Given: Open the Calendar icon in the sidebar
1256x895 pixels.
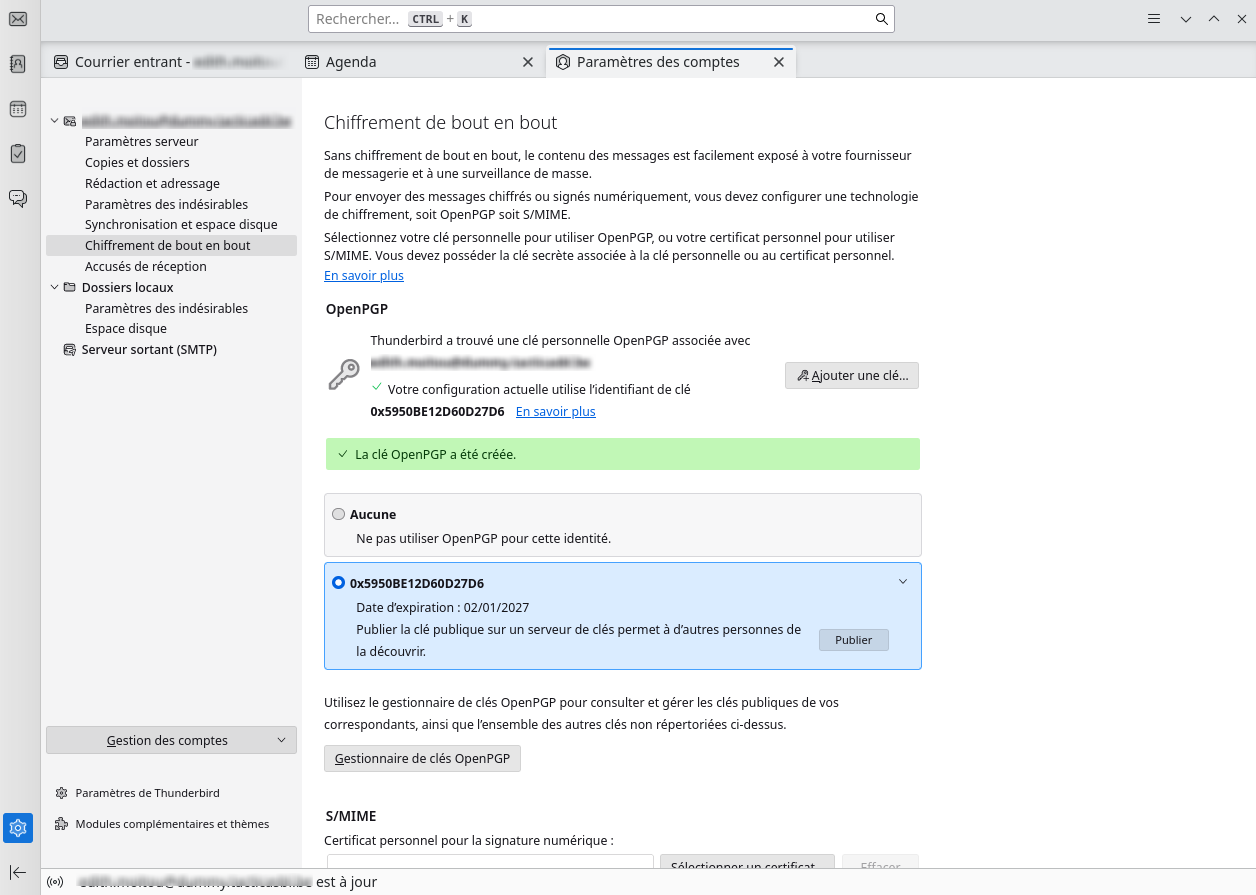Looking at the screenshot, I should click(18, 108).
